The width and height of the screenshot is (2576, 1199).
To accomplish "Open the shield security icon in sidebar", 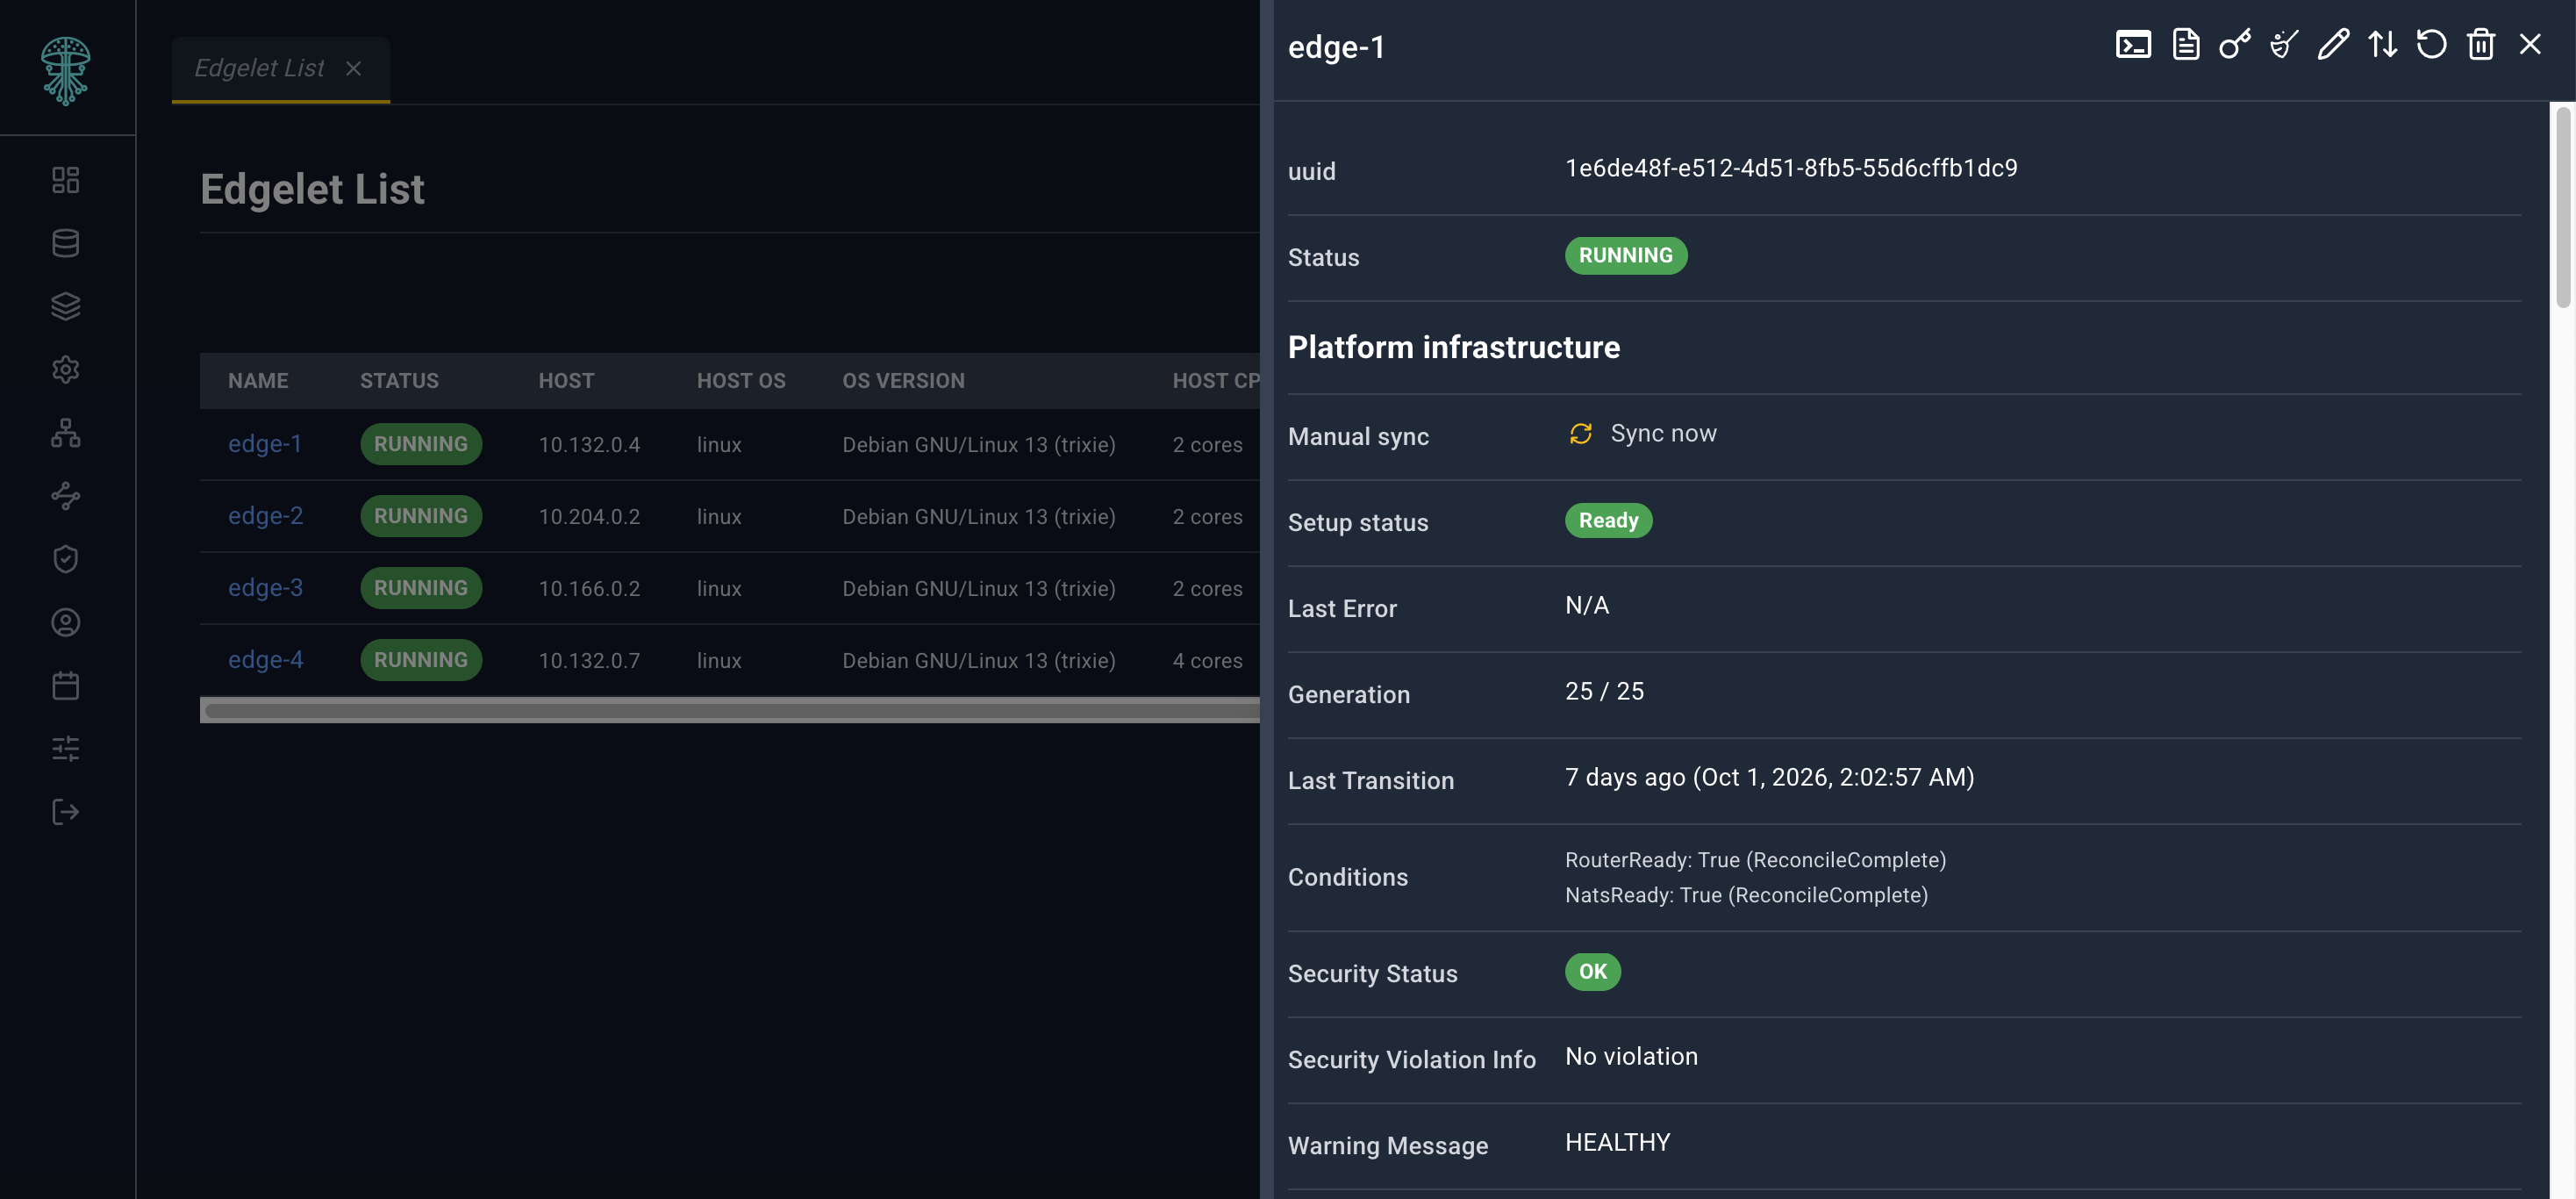I will (66, 559).
